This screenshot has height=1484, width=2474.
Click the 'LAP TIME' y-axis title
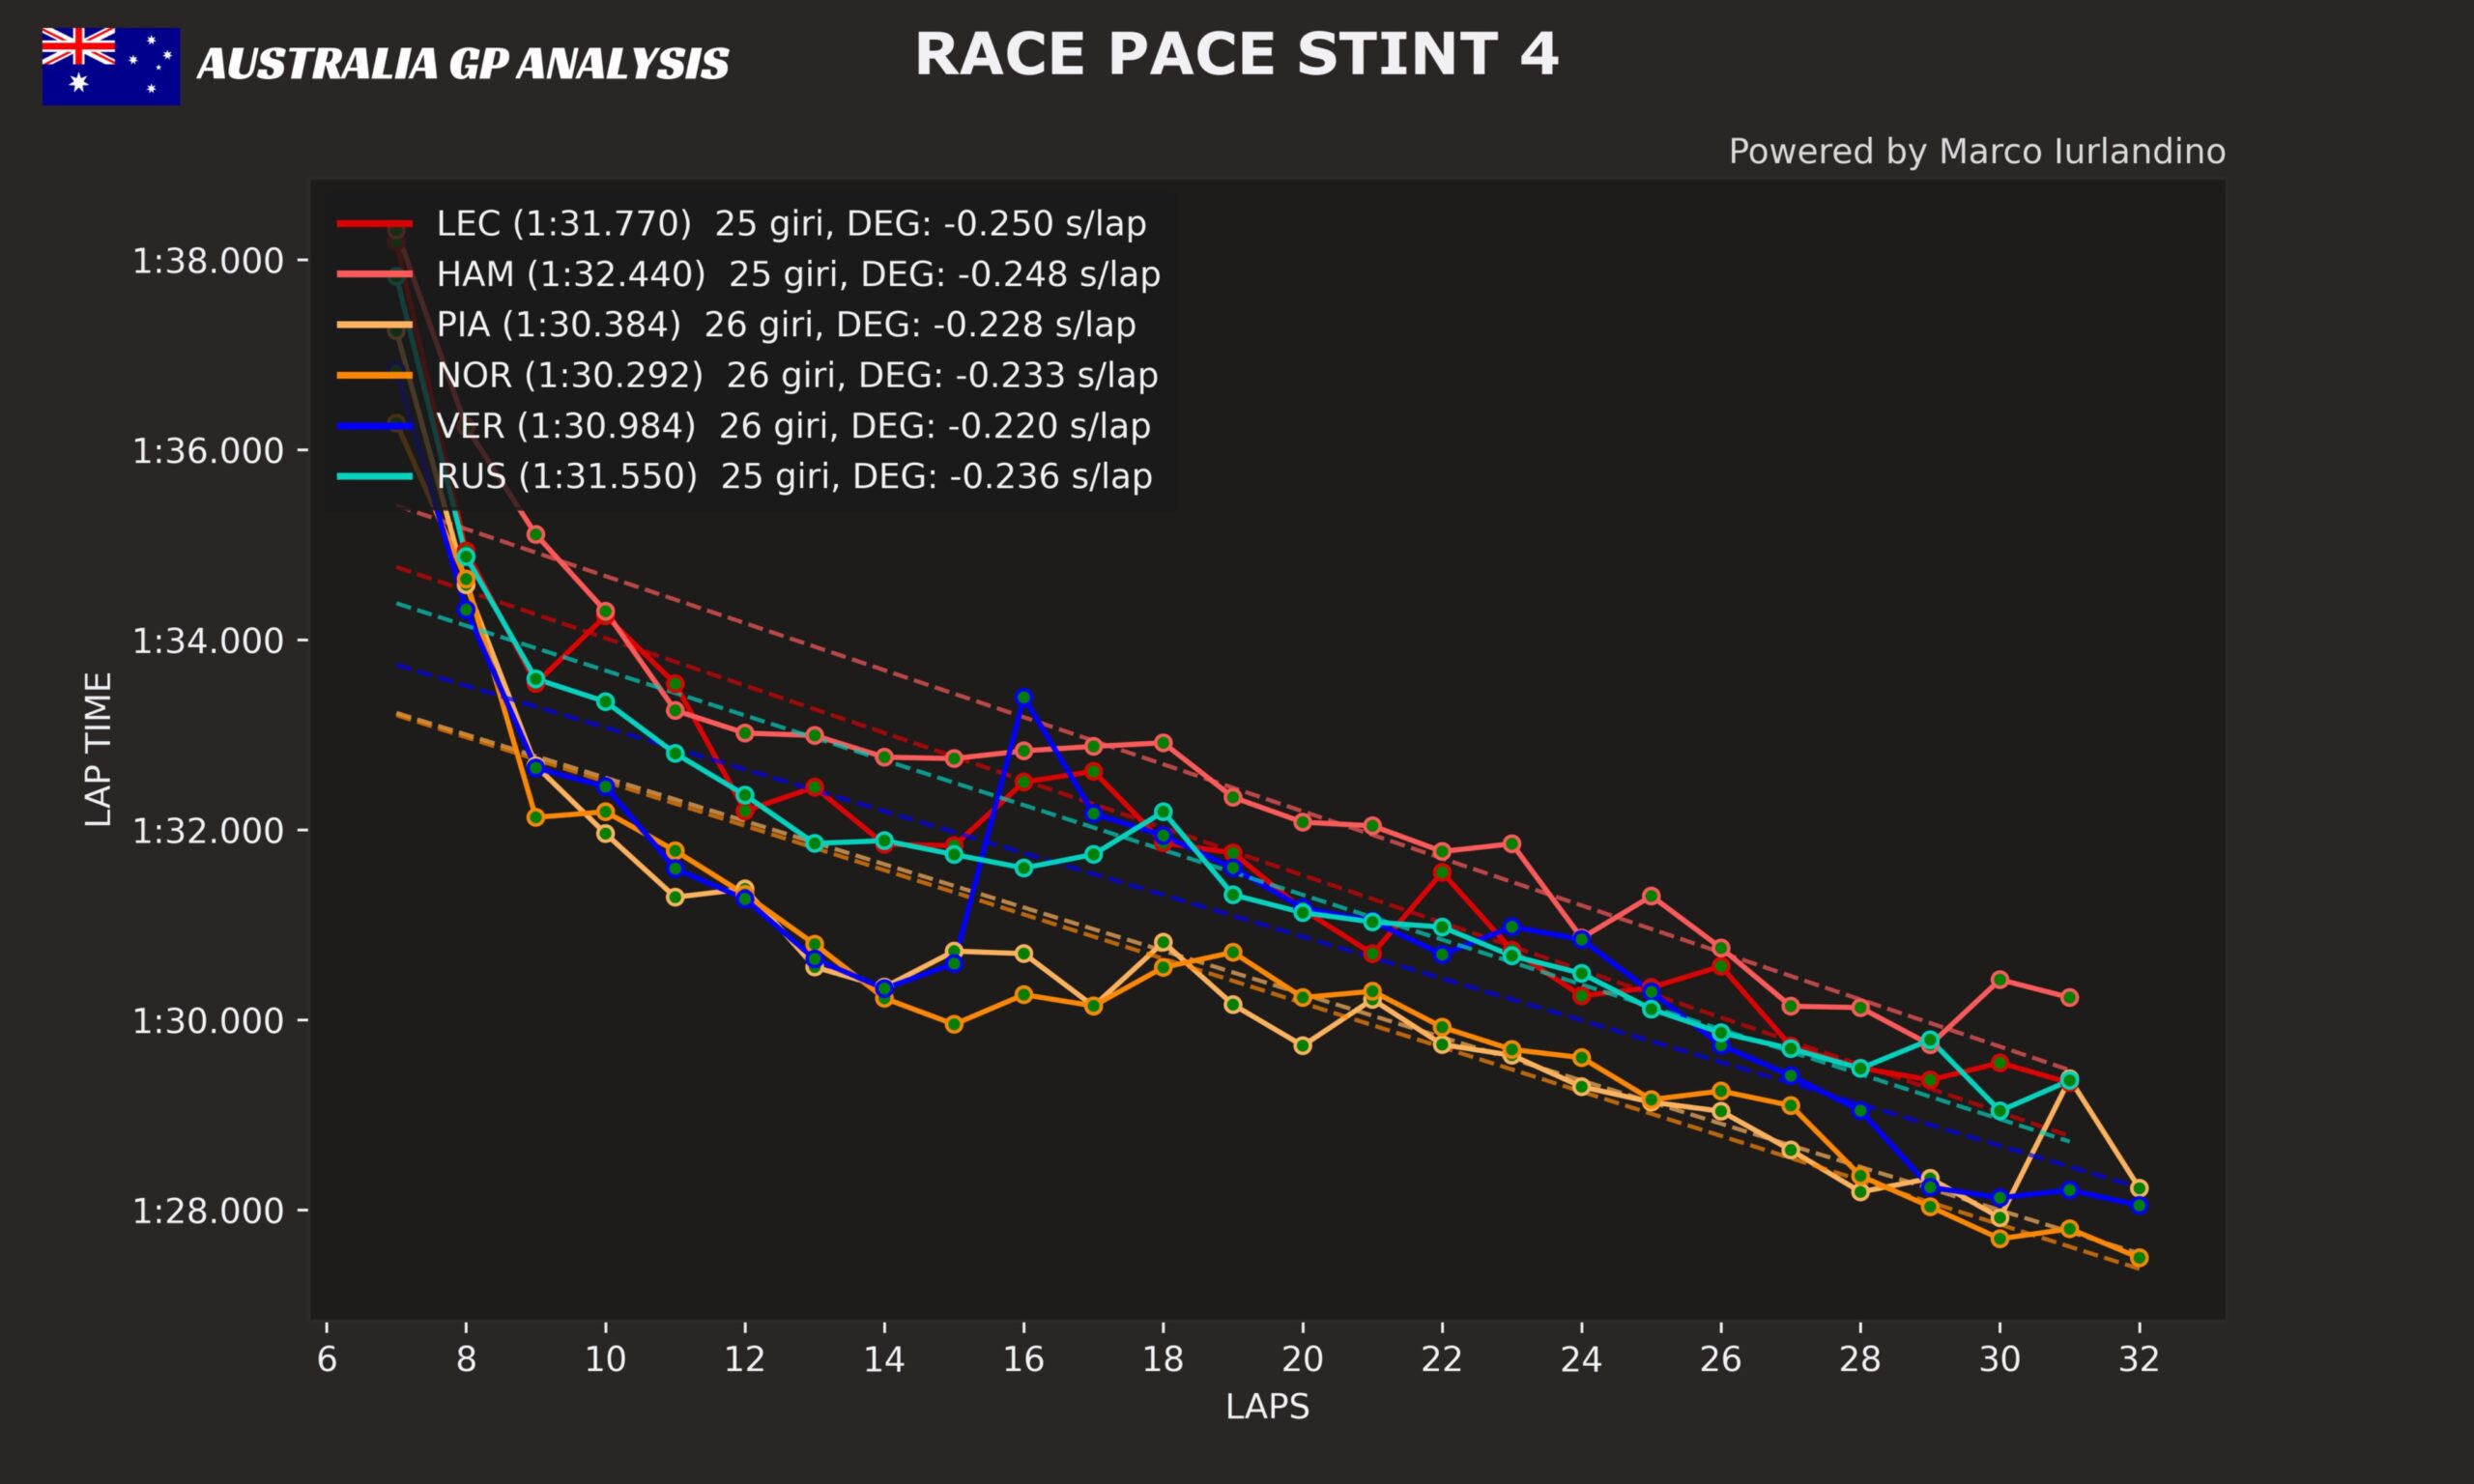click(98, 749)
